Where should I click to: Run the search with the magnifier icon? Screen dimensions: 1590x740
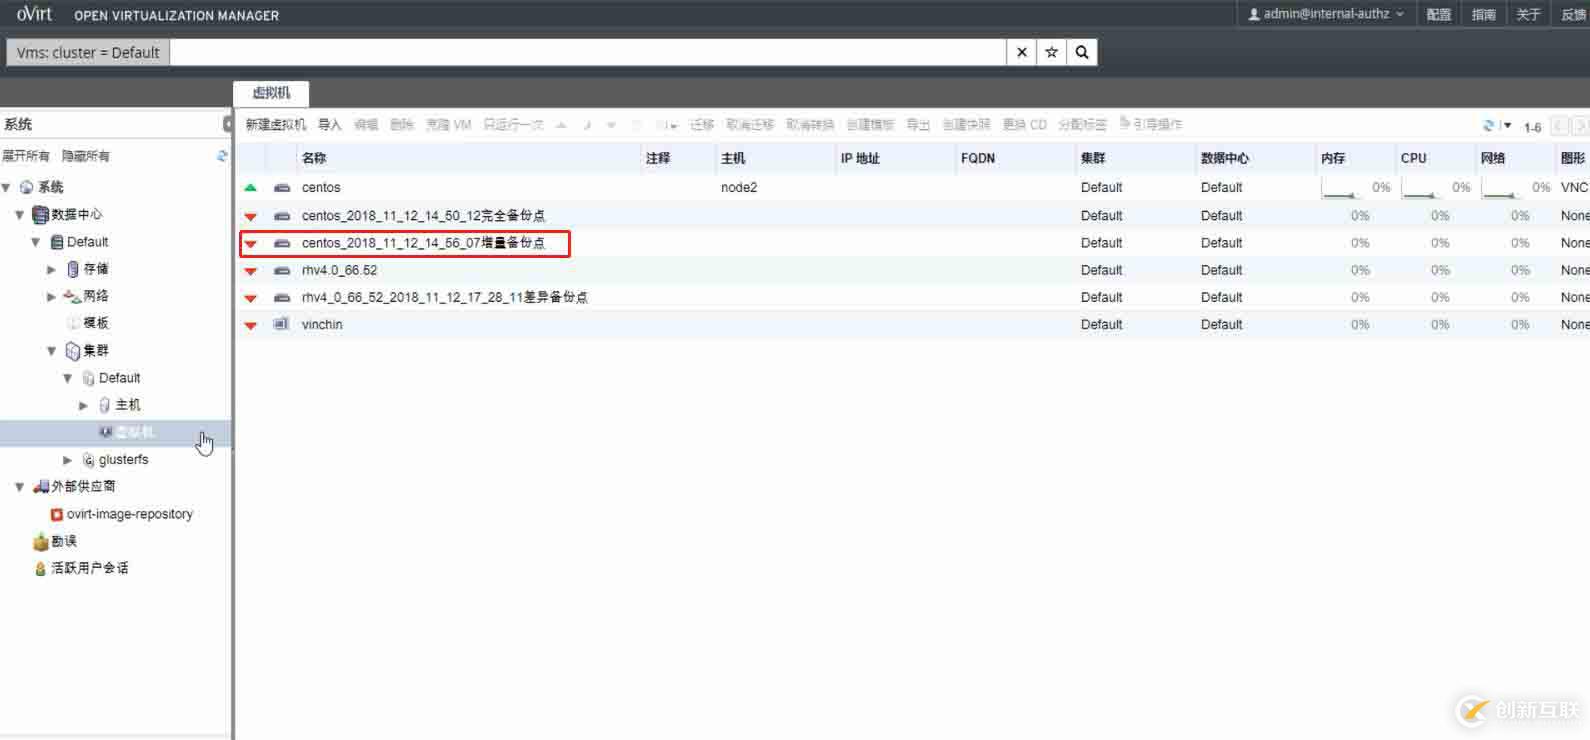[1082, 53]
